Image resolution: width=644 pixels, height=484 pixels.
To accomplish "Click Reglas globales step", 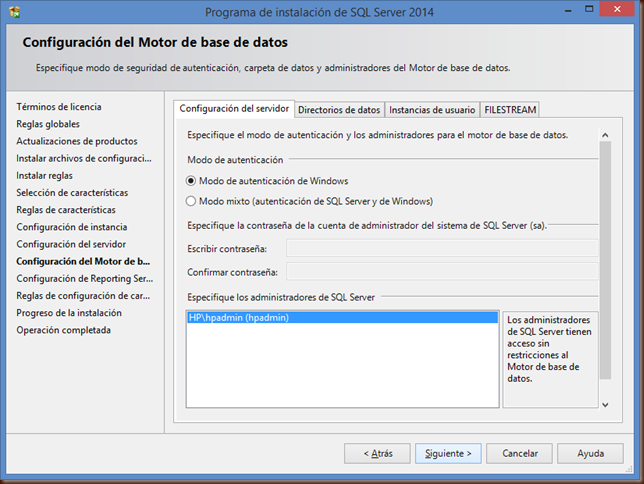I will point(48,124).
